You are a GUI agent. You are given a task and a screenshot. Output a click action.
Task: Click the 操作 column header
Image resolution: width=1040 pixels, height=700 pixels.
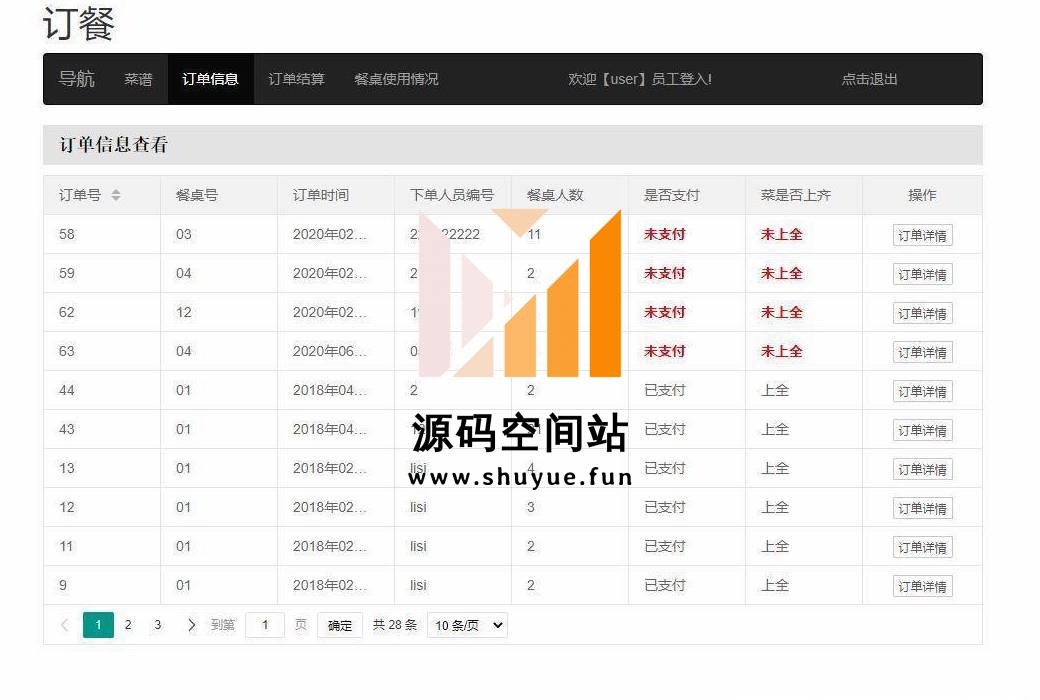(923, 195)
